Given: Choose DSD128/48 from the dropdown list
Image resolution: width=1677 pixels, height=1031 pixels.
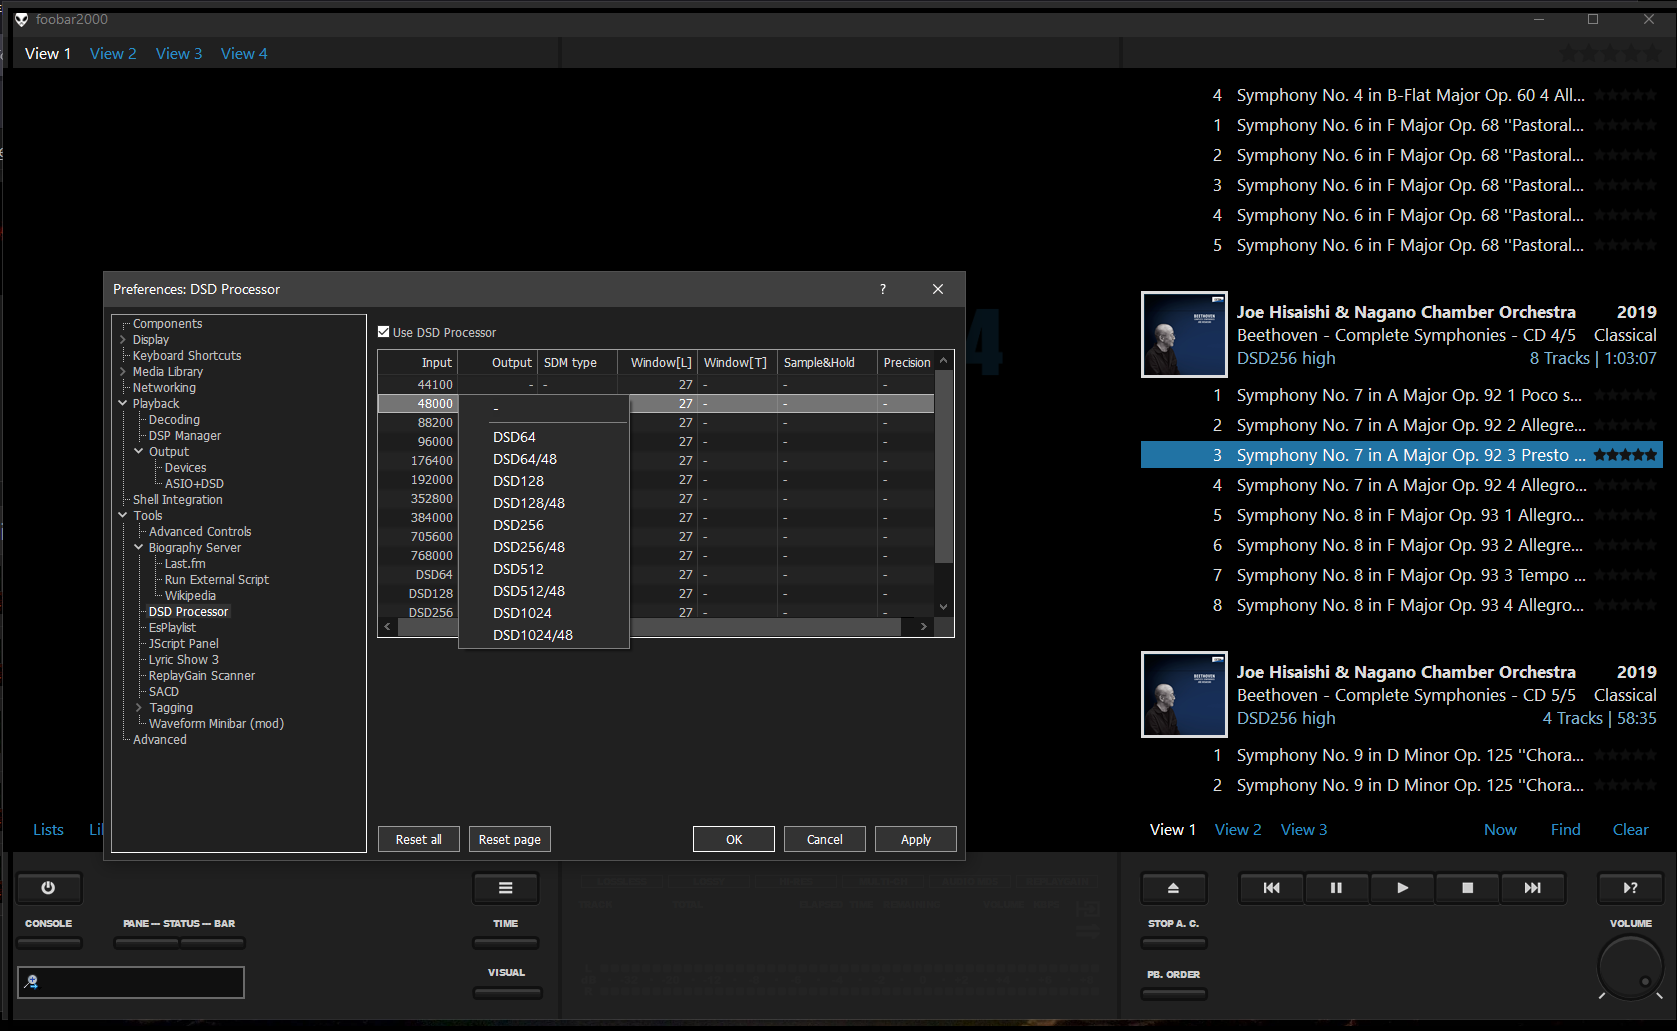Looking at the screenshot, I should click(x=544, y=503).
